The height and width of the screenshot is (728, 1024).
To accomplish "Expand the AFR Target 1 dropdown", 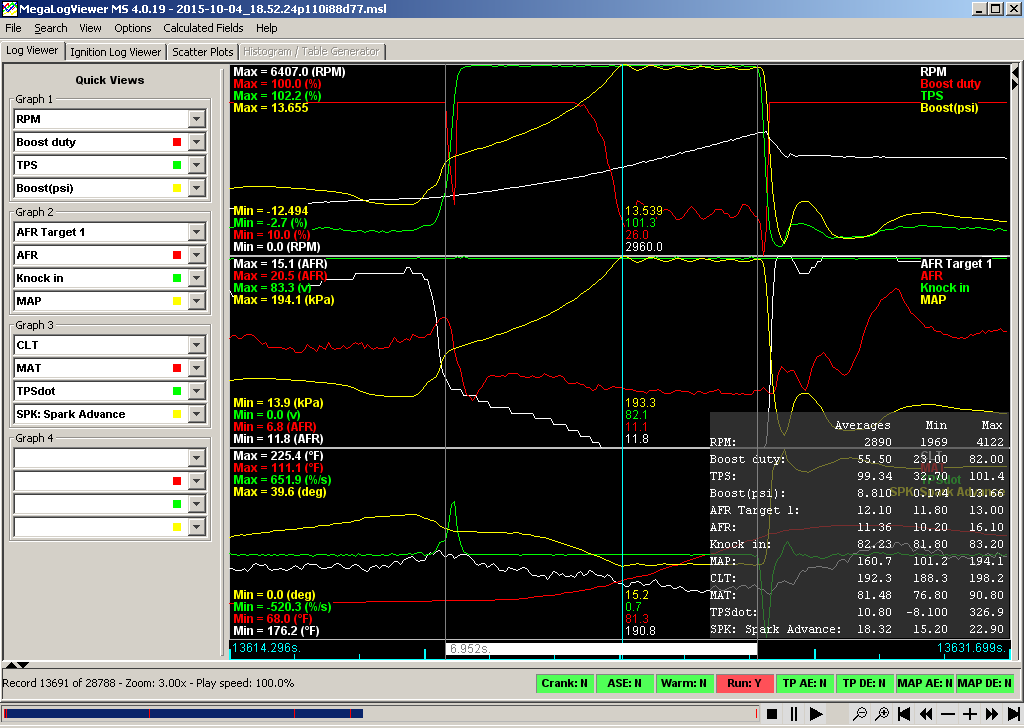I will pyautogui.click(x=196, y=232).
